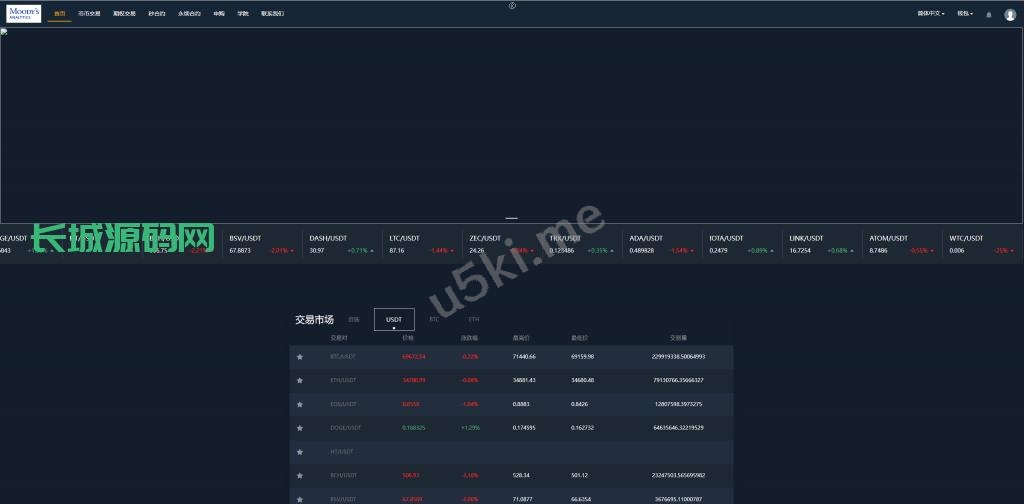This screenshot has width=1024, height=504.
Task: Expand the 简体中文 language dropdown
Action: 931,14
